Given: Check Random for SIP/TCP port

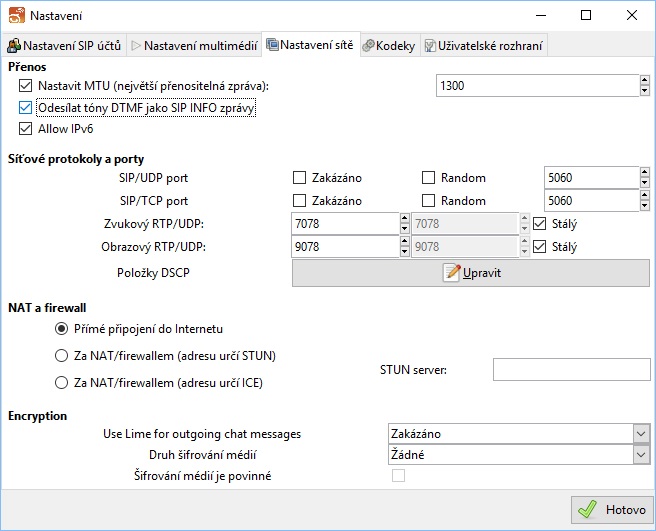Looking at the screenshot, I should pyautogui.click(x=428, y=201).
